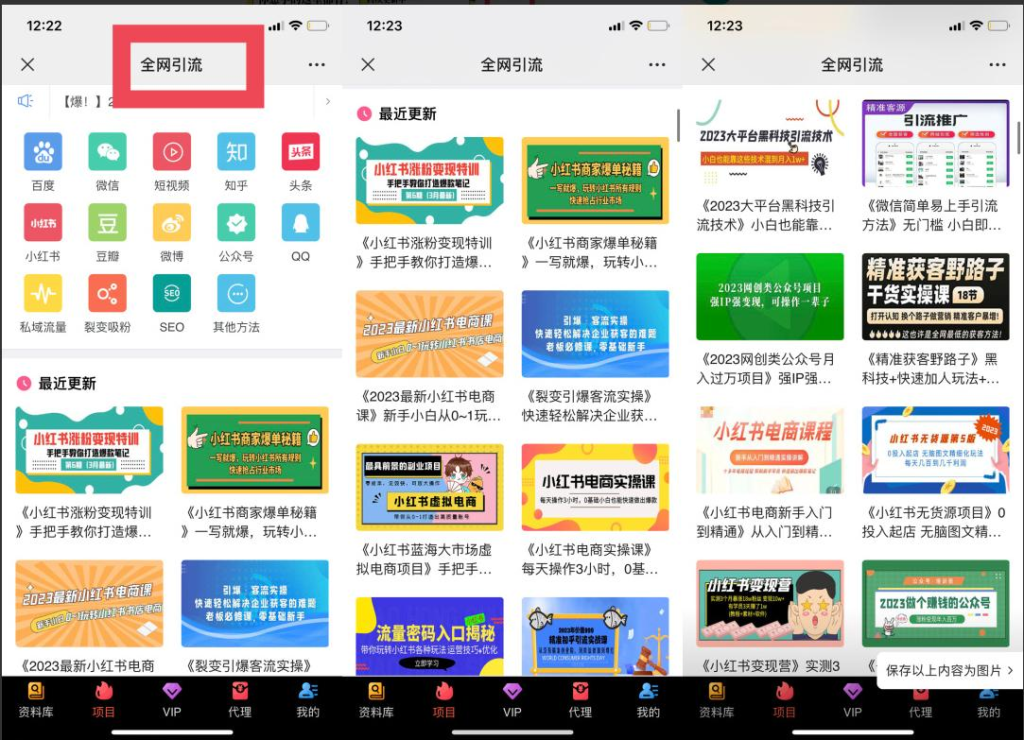Viewport: 1024px width, 740px height.
Task: Switch to VIP tab in middle screen
Action: pos(512,700)
